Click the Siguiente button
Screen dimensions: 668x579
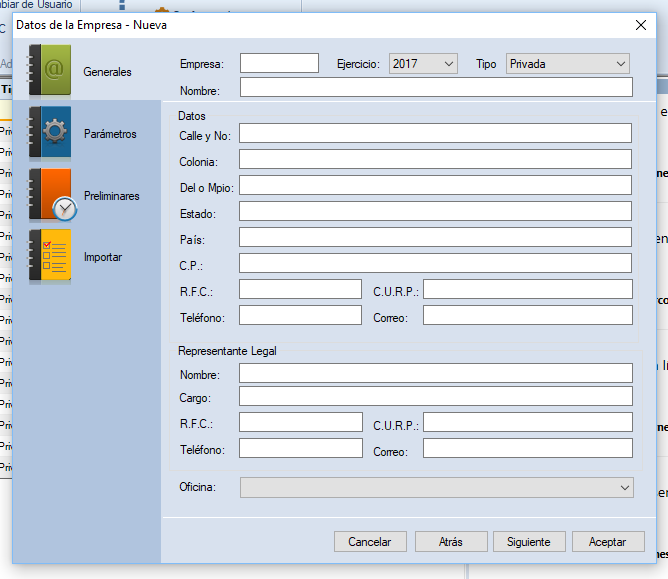coord(529,542)
